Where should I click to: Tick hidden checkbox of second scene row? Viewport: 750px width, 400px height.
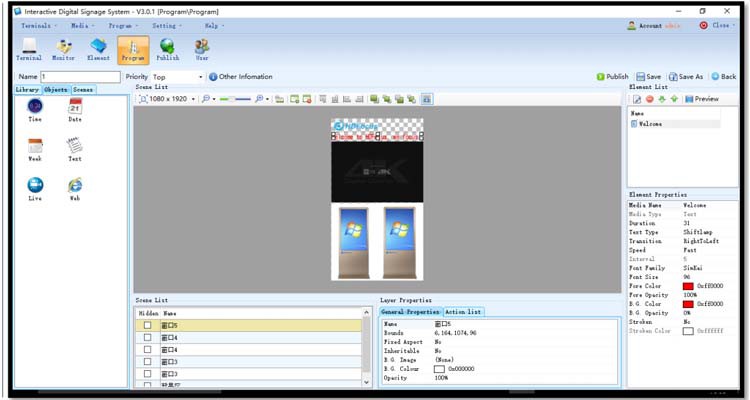tap(147, 337)
